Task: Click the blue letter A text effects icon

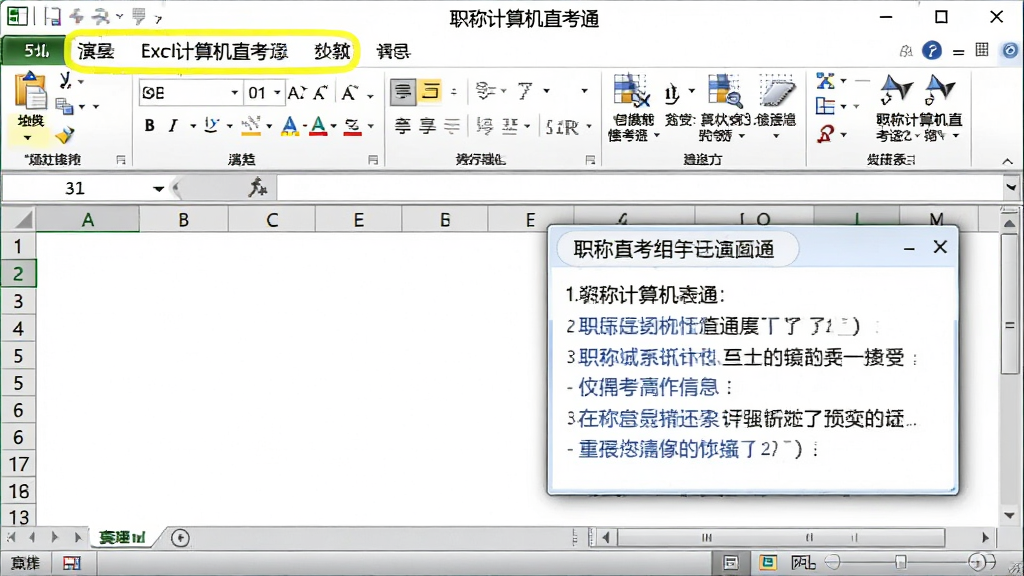Action: tap(289, 125)
